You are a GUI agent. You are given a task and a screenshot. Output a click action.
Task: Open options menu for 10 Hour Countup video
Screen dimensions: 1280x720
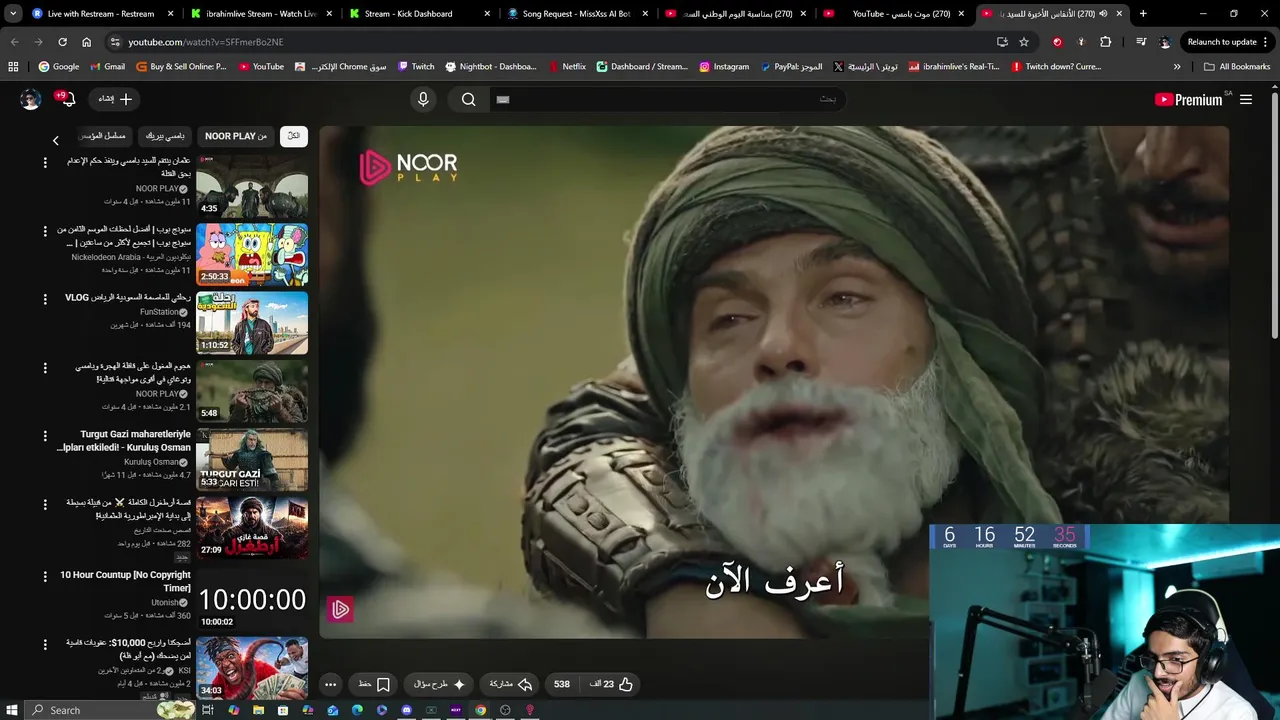point(44,576)
